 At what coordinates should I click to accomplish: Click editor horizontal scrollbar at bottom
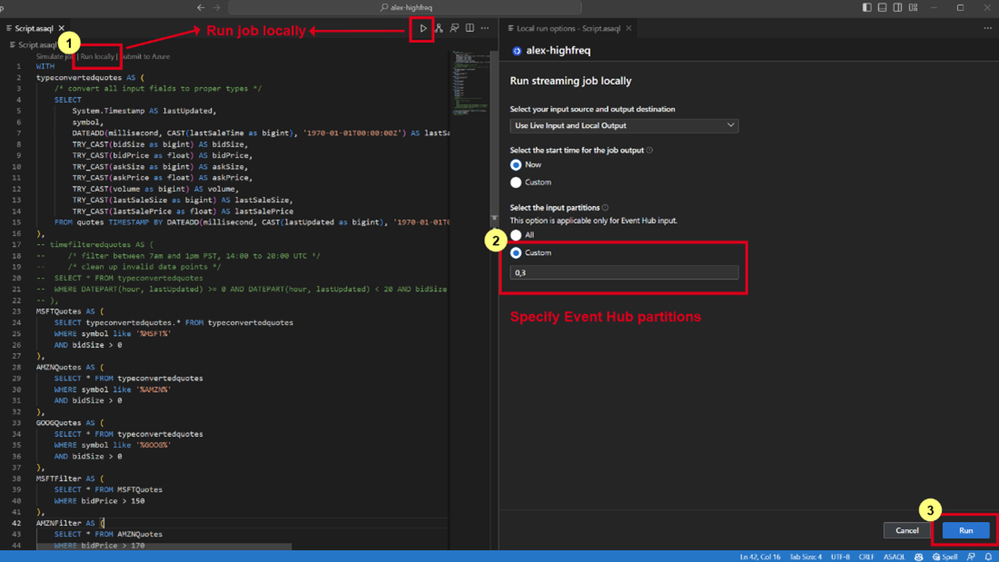(x=164, y=547)
